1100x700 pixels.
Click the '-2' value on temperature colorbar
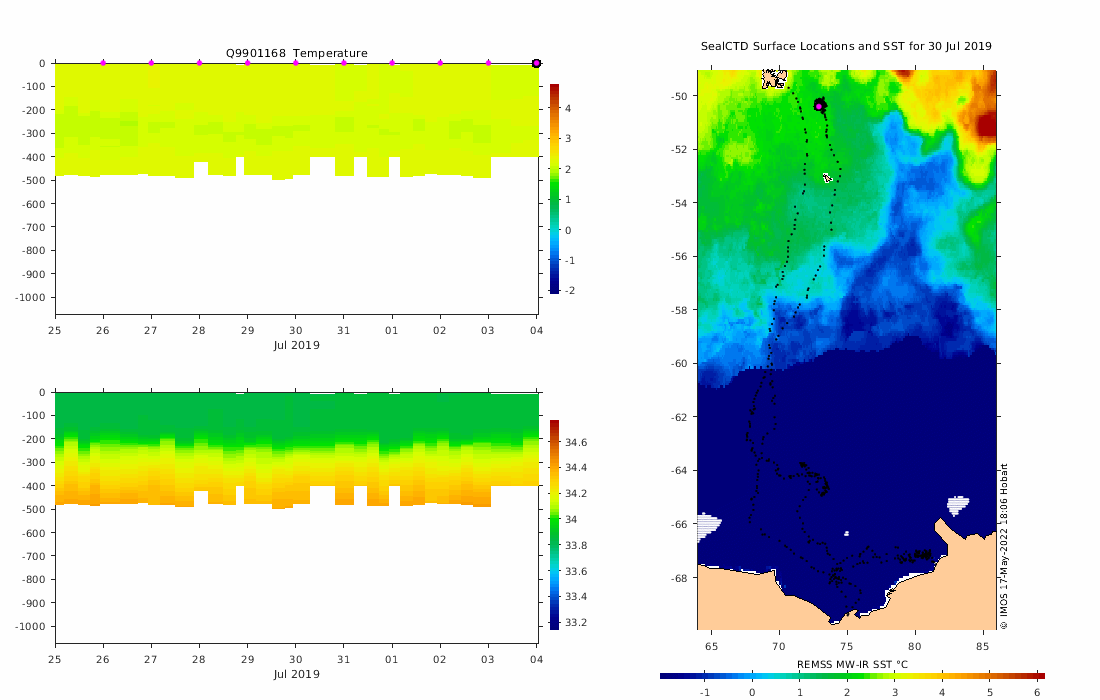[570, 290]
